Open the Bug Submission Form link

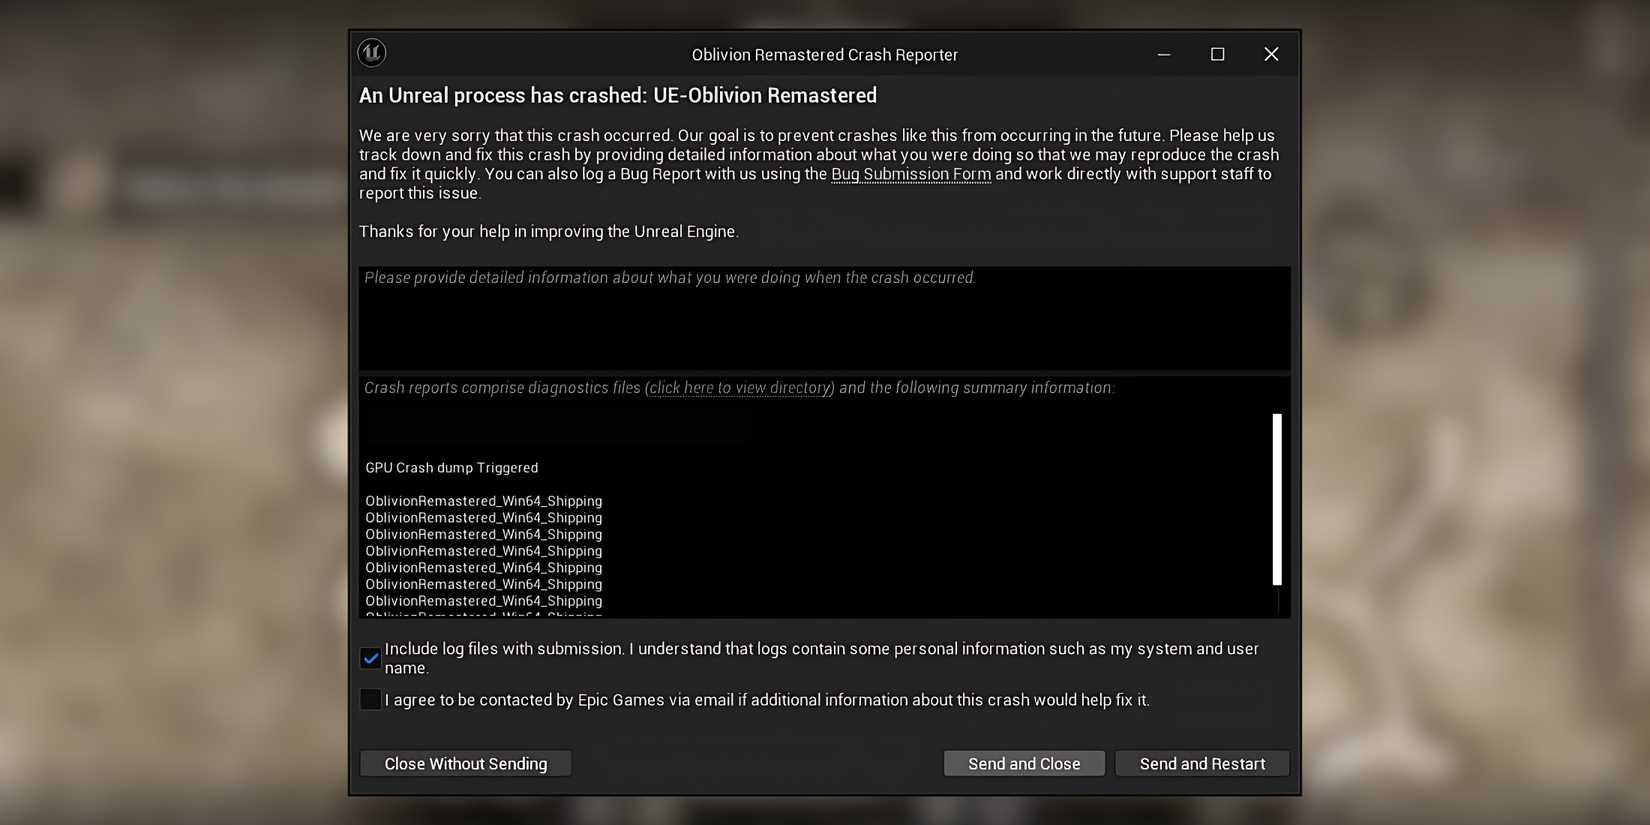tap(911, 173)
